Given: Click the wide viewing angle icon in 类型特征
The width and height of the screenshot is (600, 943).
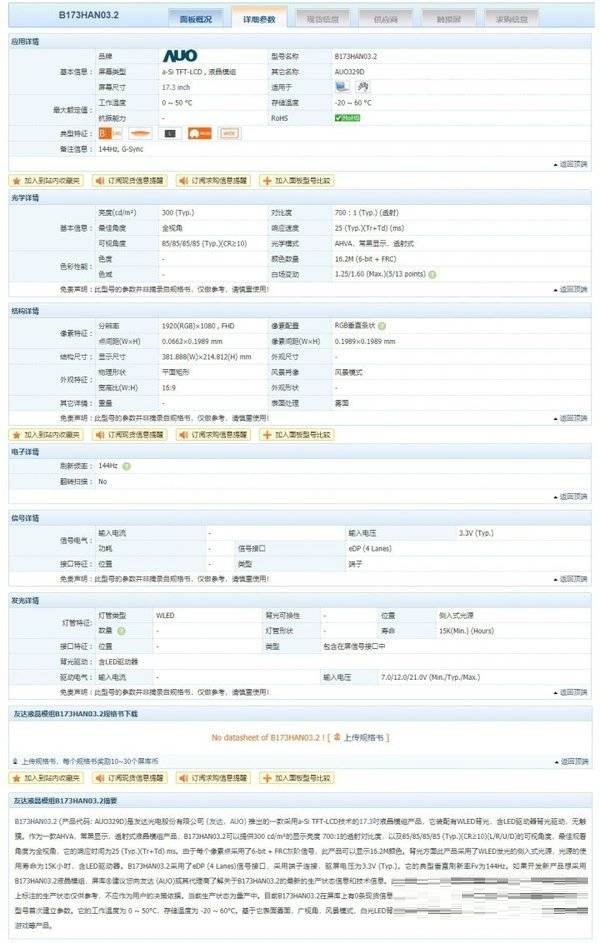Looking at the screenshot, I should point(140,133).
